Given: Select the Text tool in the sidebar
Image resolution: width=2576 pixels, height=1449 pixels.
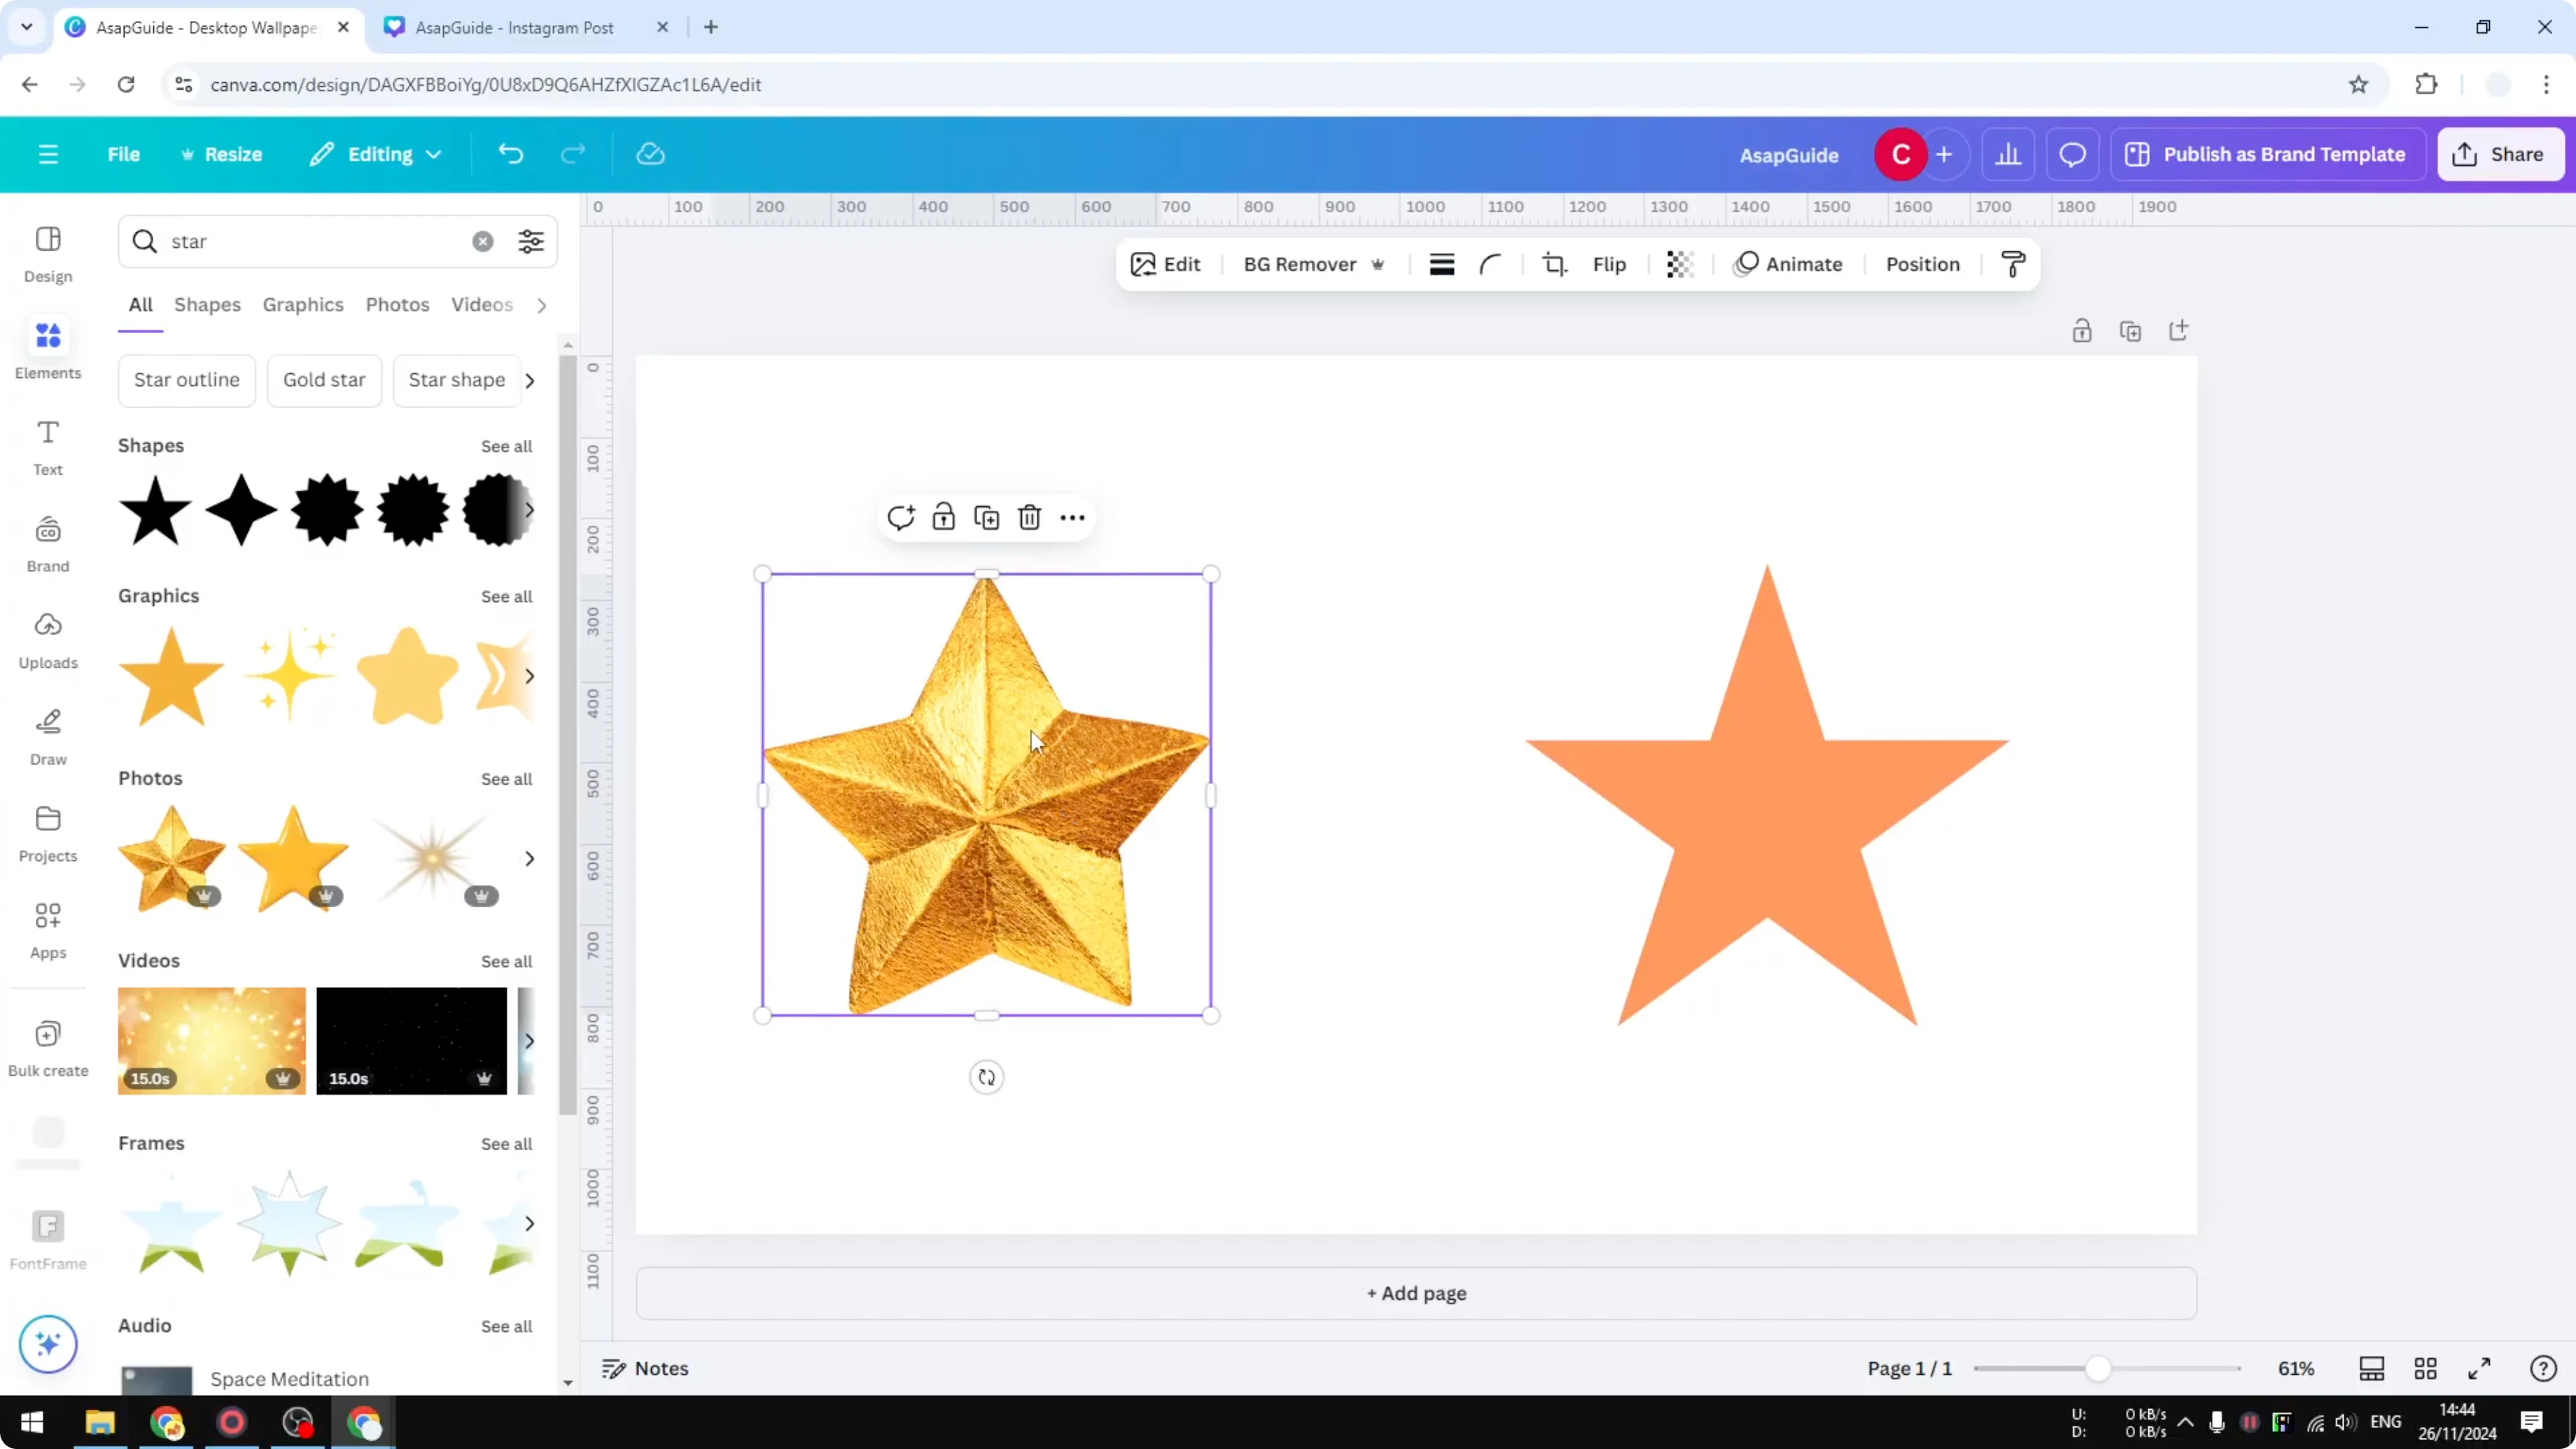Looking at the screenshot, I should point(47,446).
